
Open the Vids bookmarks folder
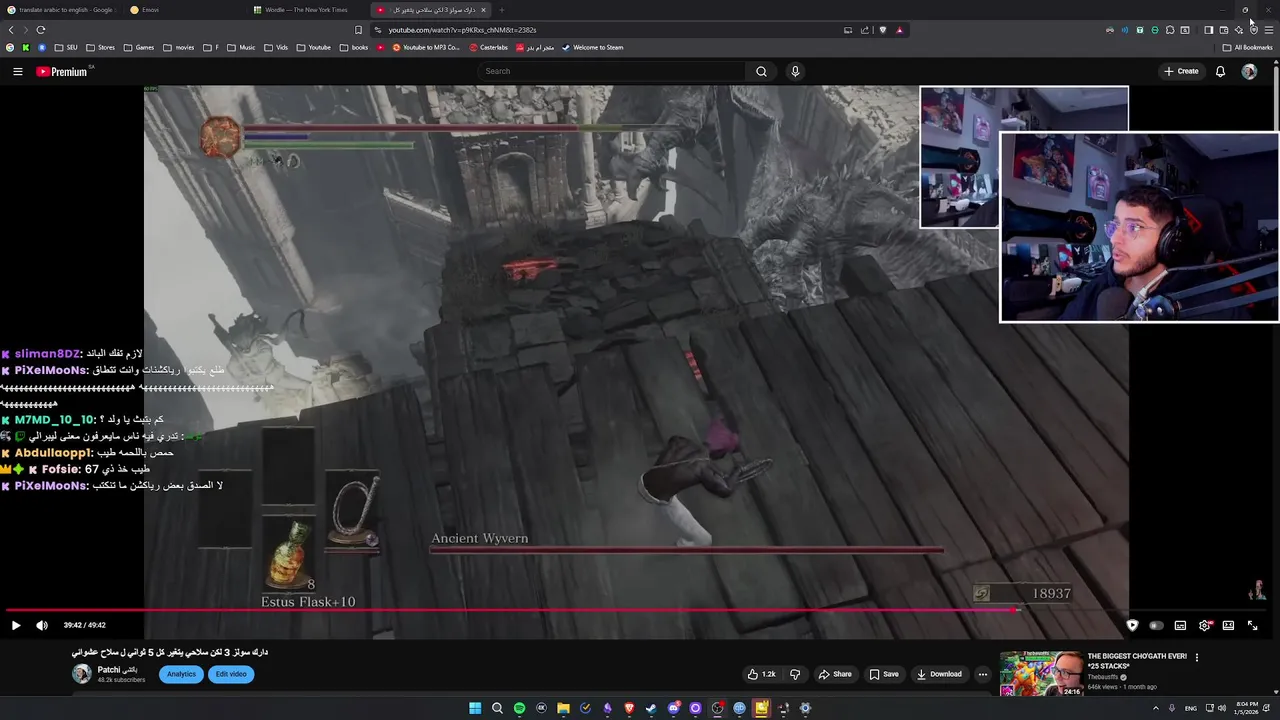coord(276,47)
